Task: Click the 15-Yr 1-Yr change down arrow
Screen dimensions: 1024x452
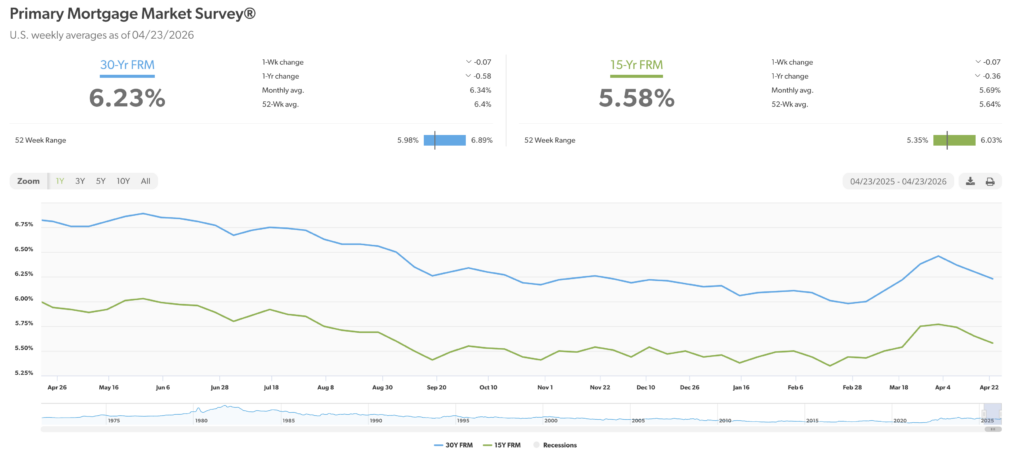Action: [977, 76]
